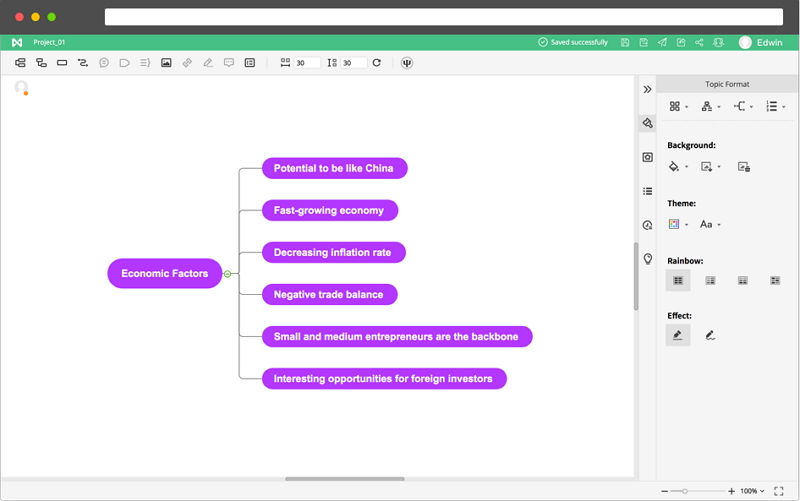Remove the background image via trash icon
Image resolution: width=800 pixels, height=501 pixels.
pos(744,167)
